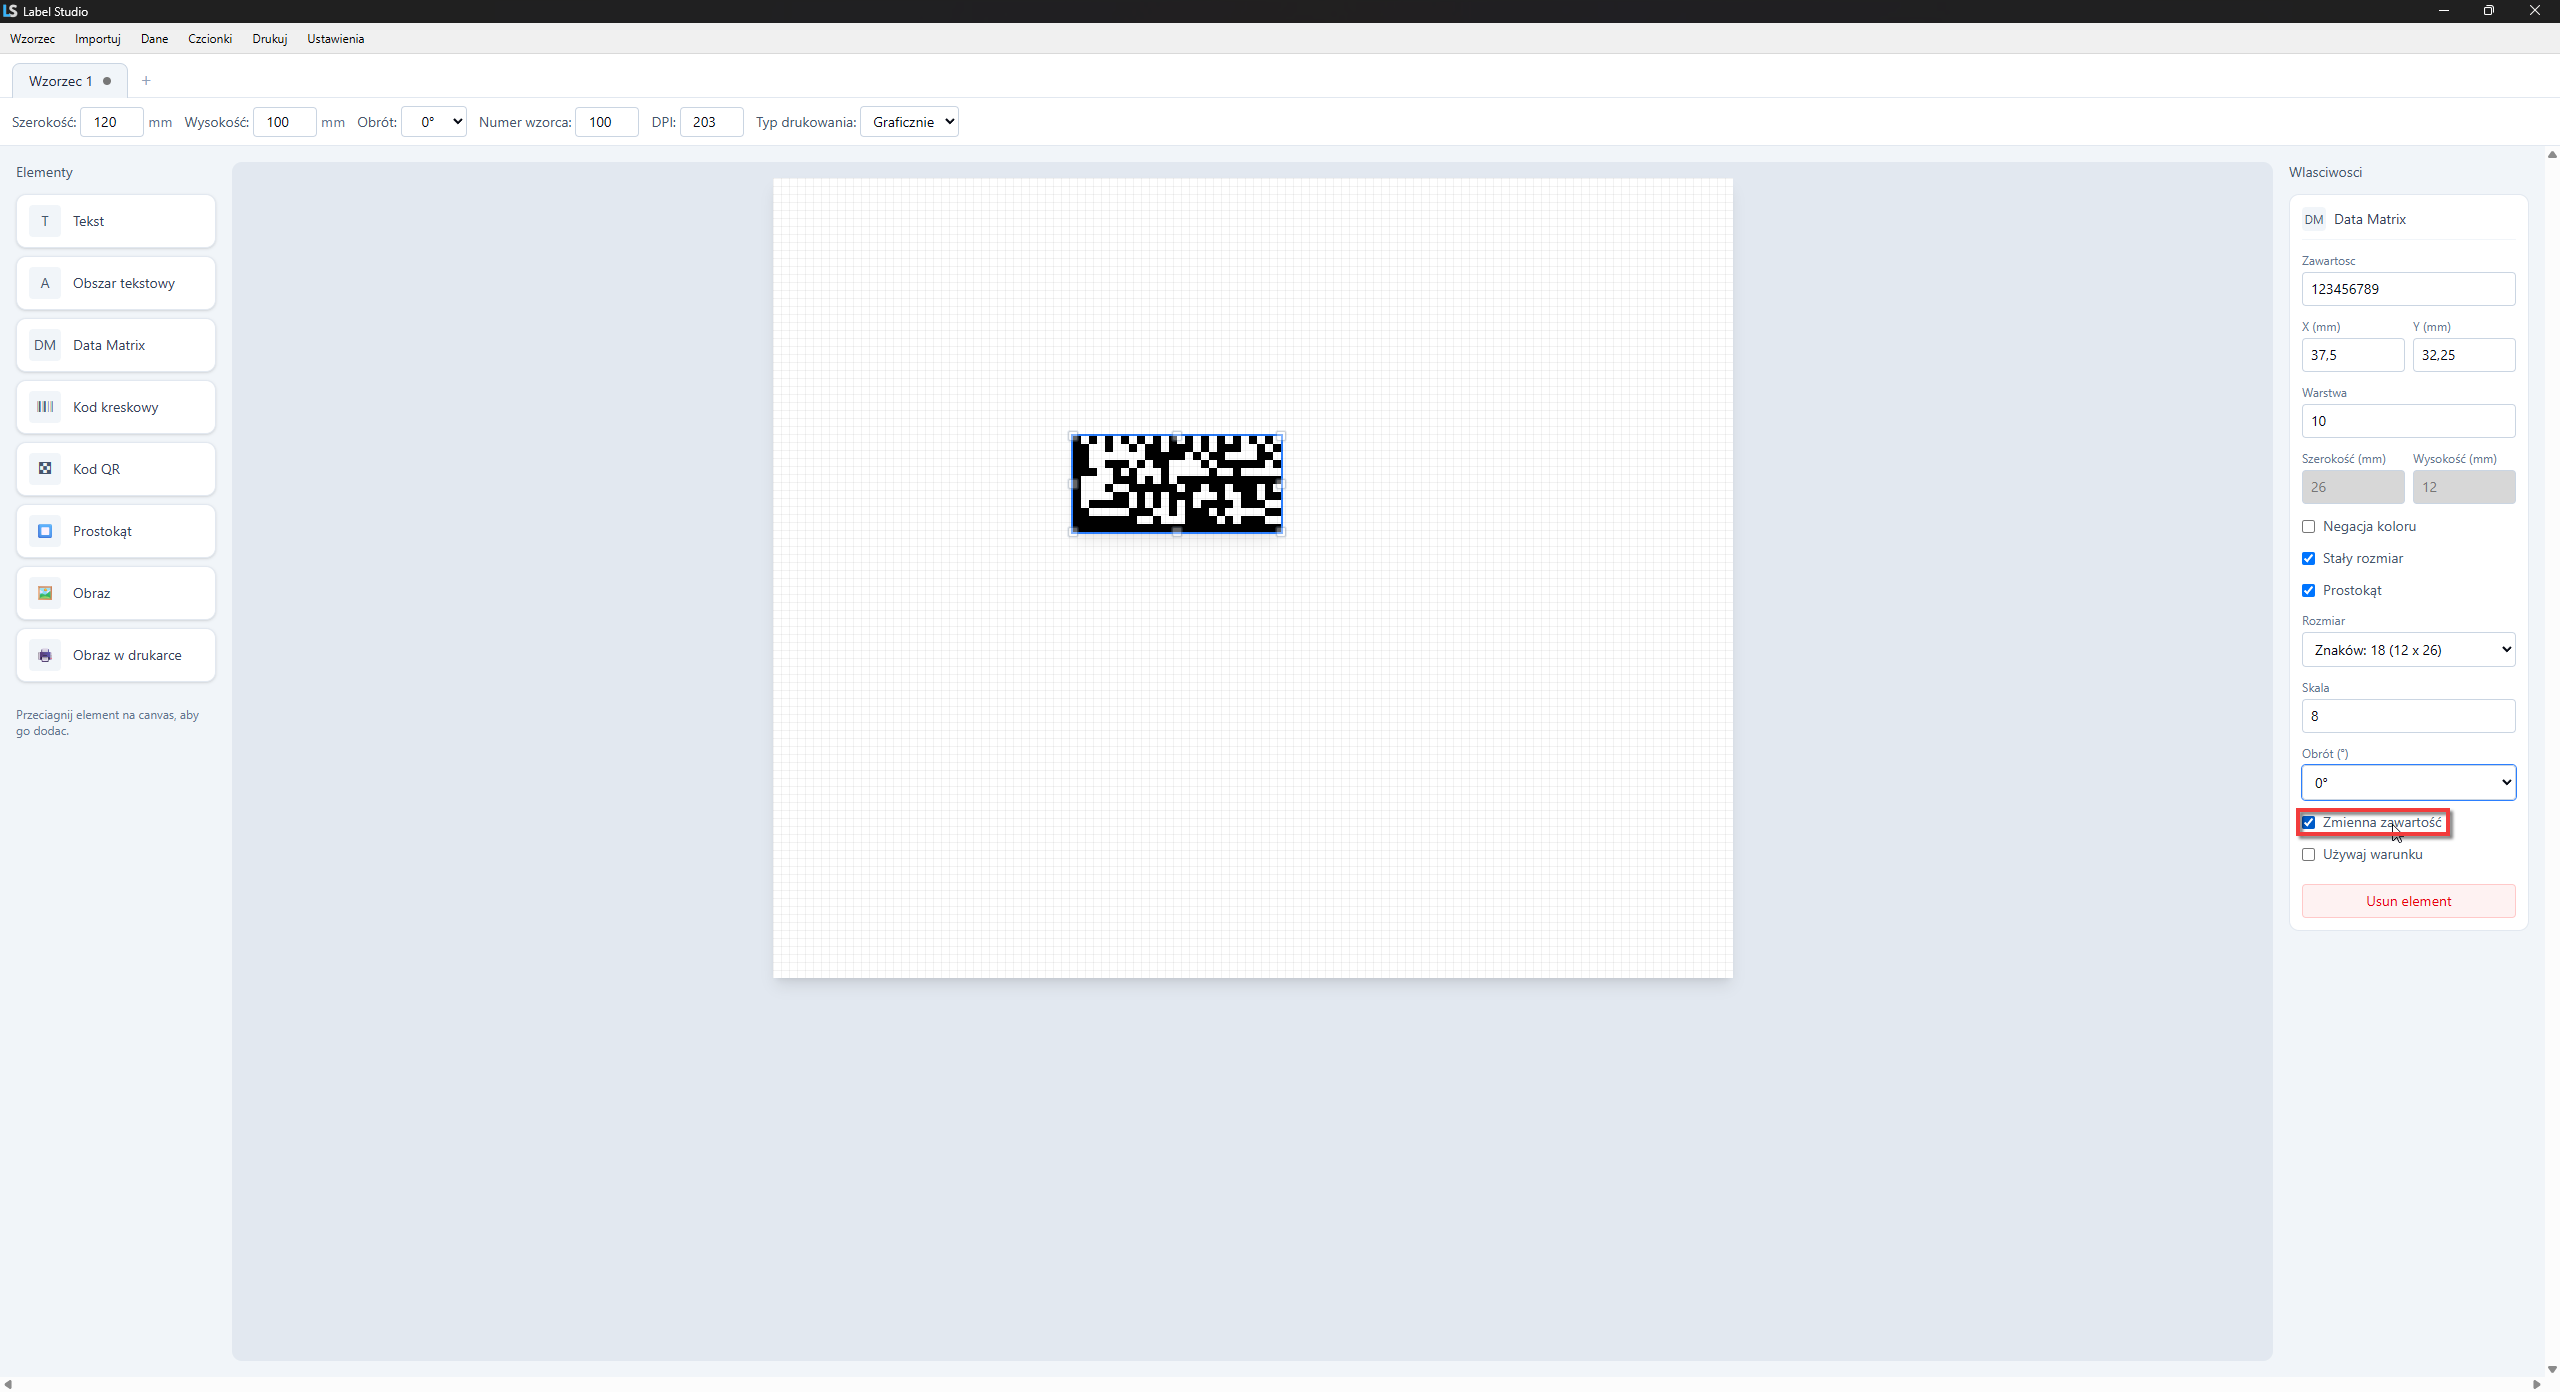Screen dimensions: 2560x1392
Task: Click the Warstwa layer field
Action: (x=2408, y=421)
